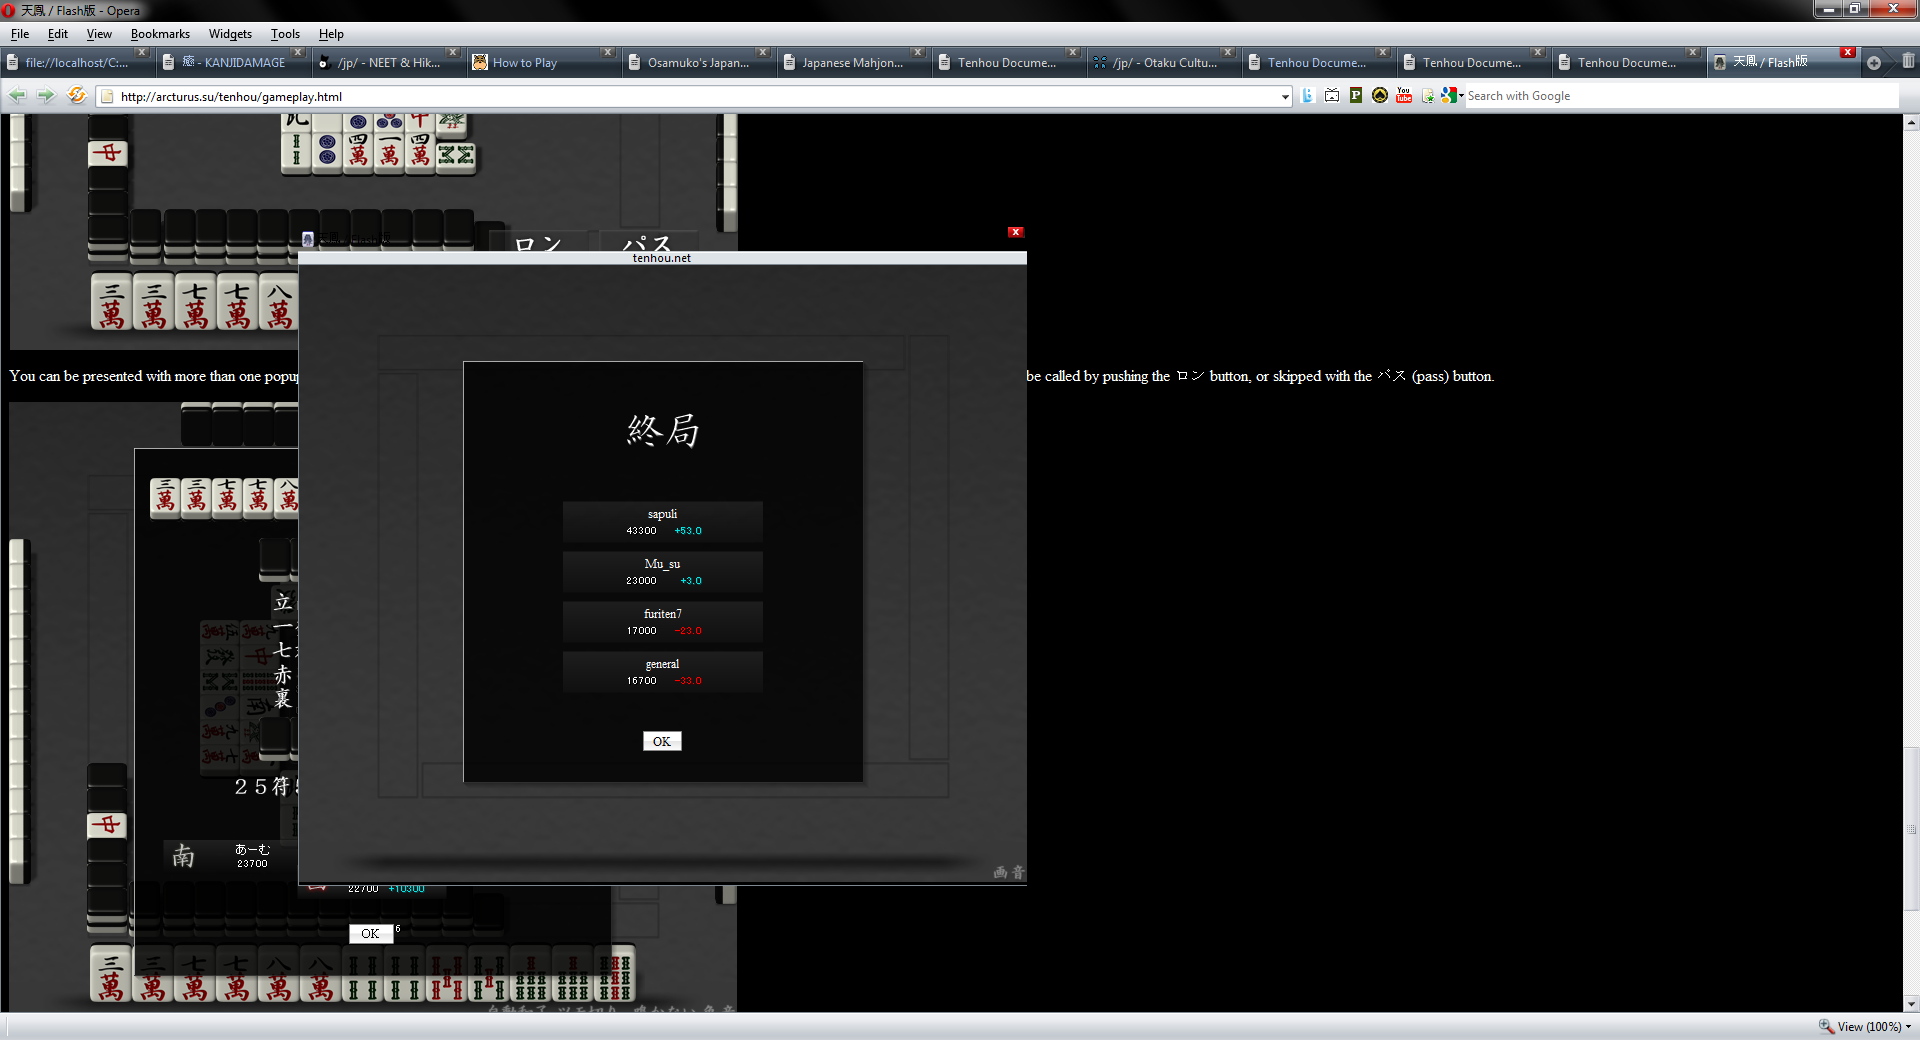
Task: Open the Bookmarks menu
Action: pos(160,34)
